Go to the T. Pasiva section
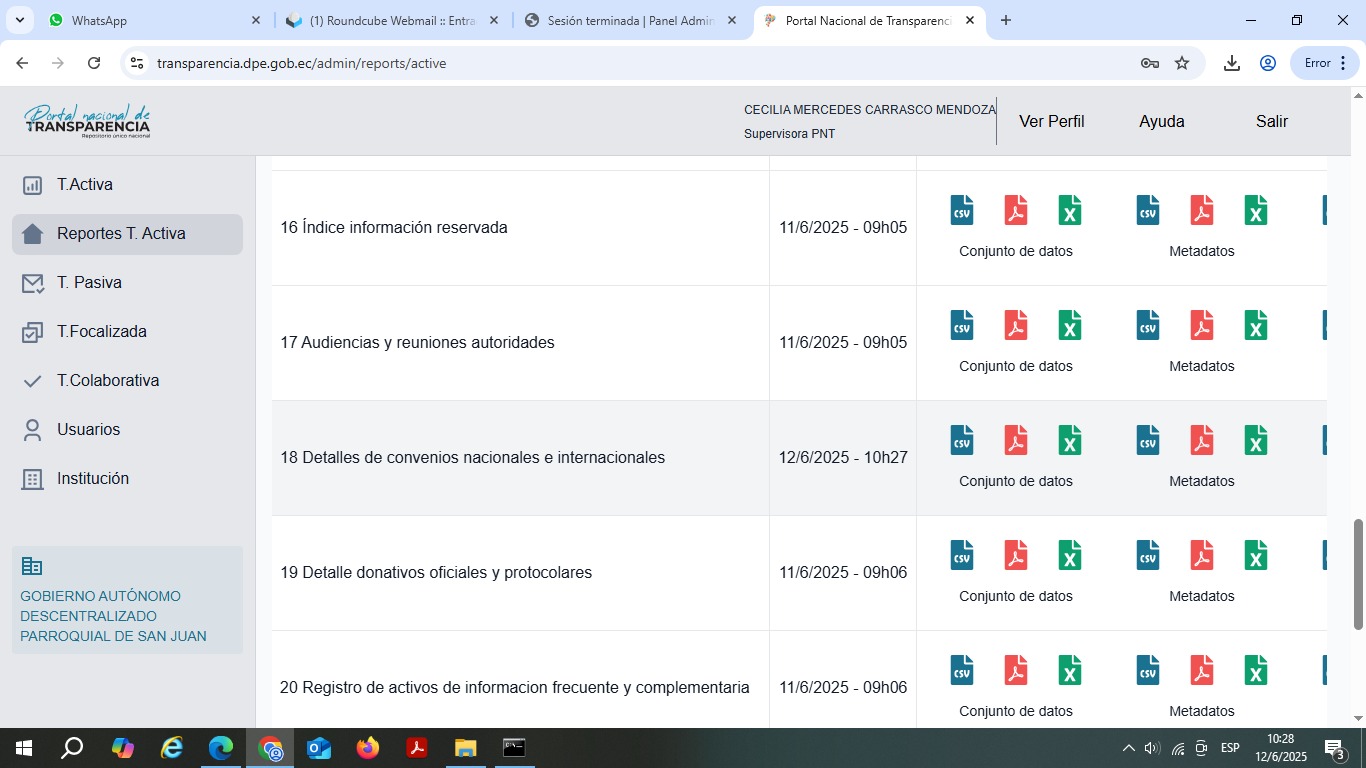The width and height of the screenshot is (1366, 768). (89, 283)
